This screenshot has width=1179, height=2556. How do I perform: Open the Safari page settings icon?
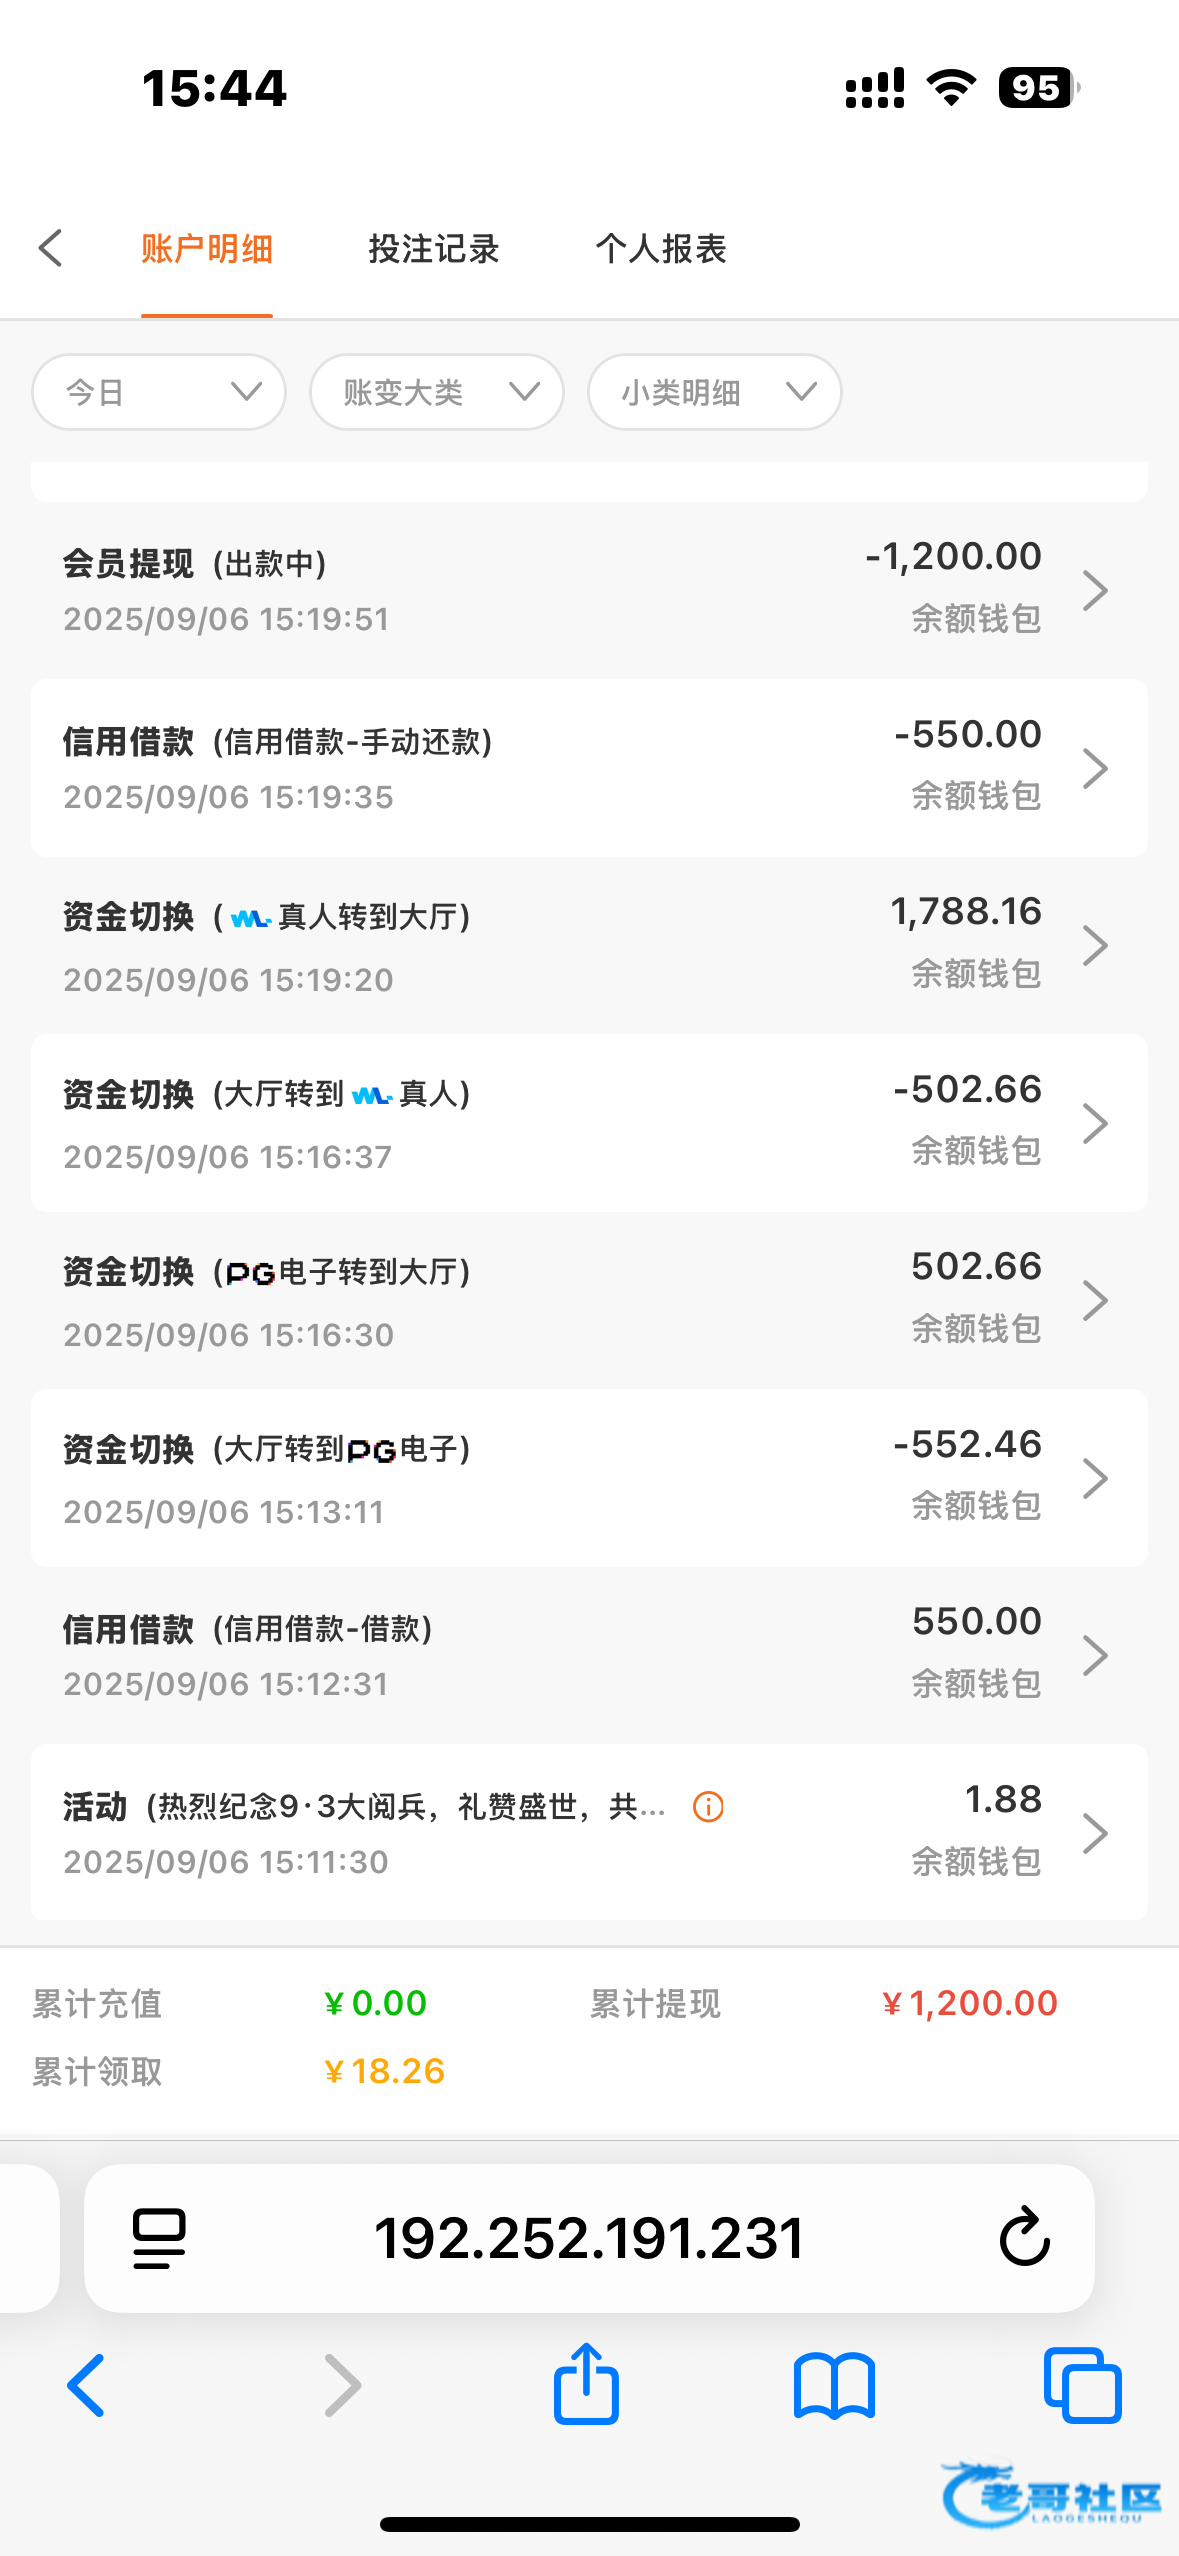click(159, 2238)
